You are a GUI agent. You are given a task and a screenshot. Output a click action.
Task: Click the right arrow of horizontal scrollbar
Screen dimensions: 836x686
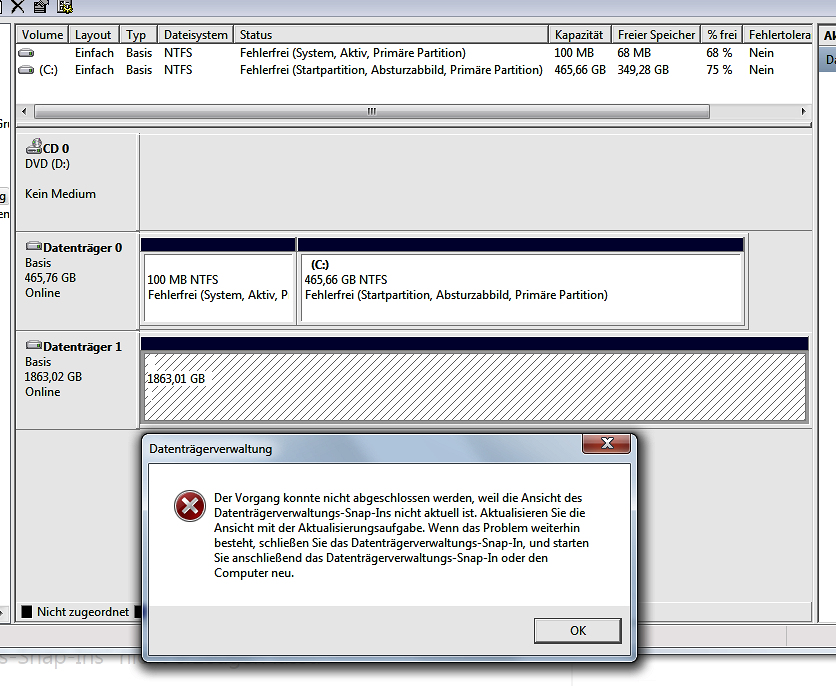(x=803, y=112)
